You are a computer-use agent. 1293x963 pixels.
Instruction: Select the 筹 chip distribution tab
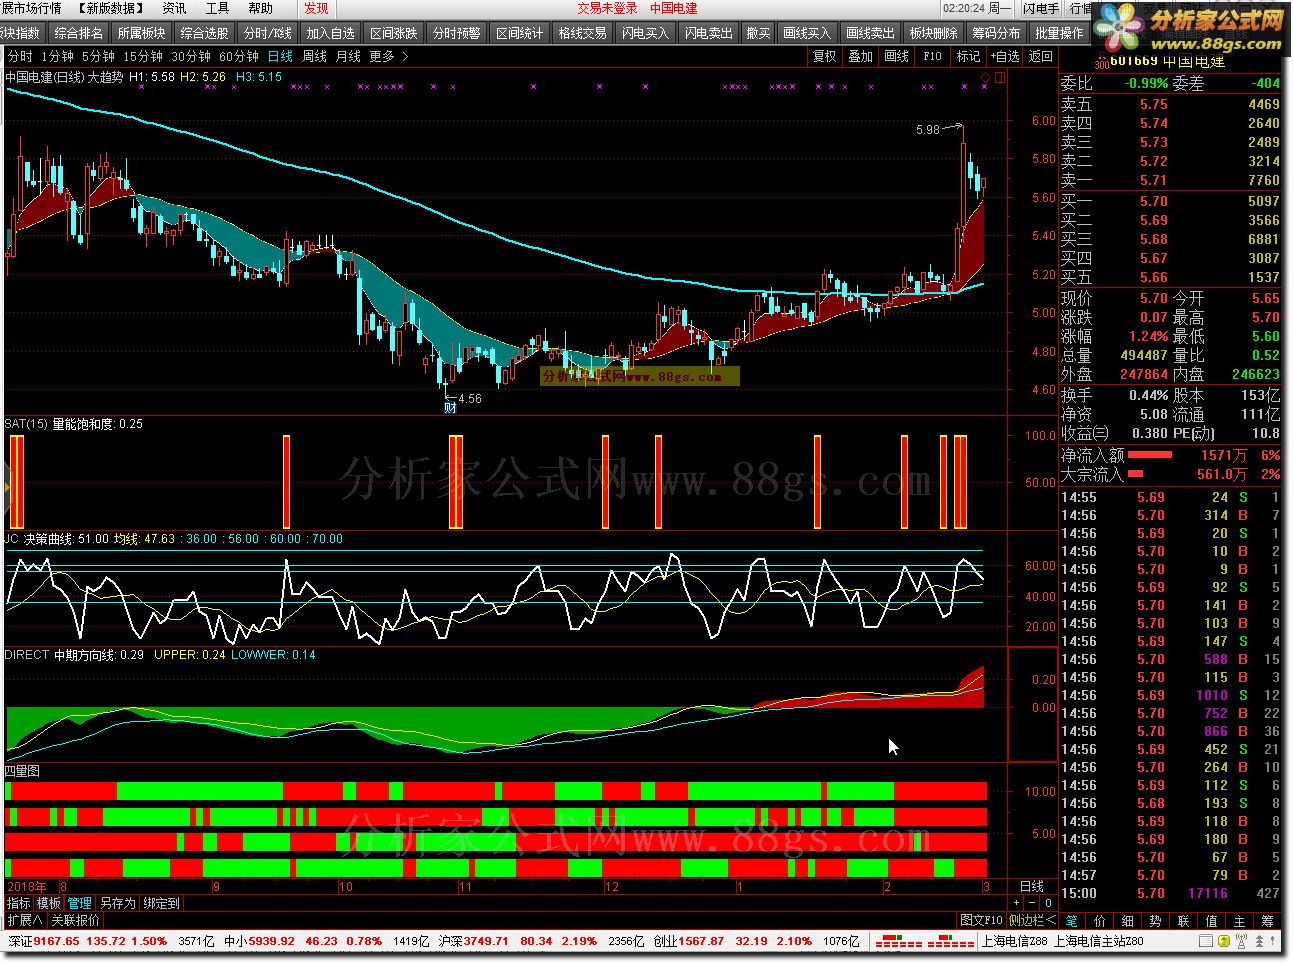click(1268, 920)
